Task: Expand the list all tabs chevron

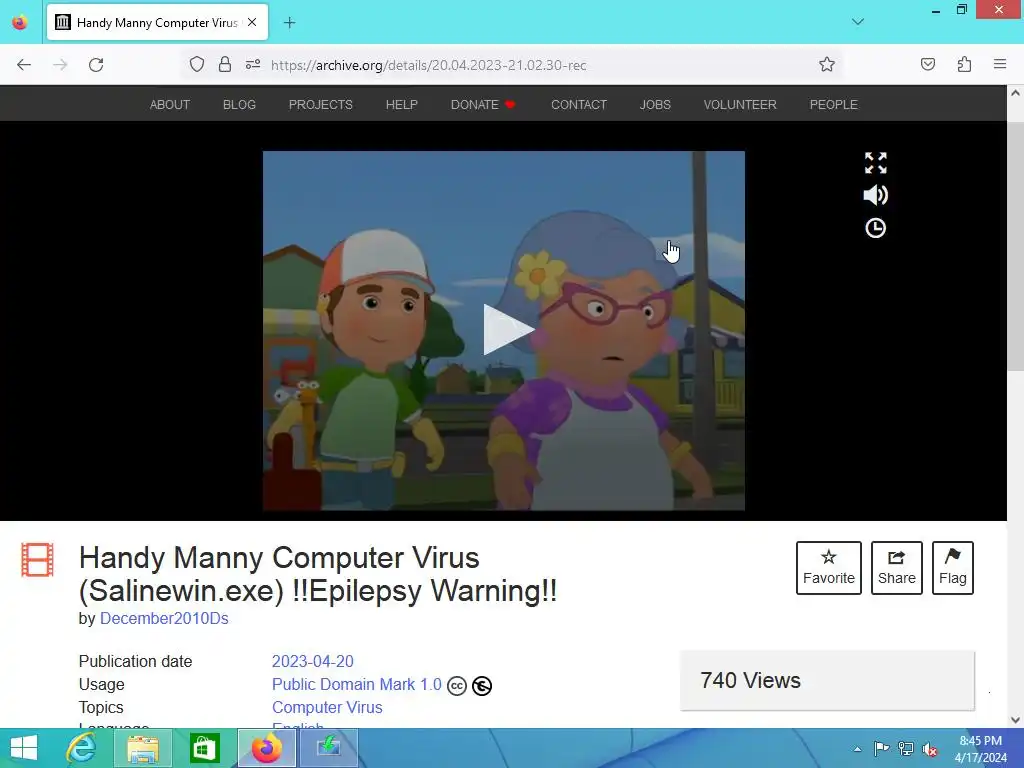Action: (858, 22)
